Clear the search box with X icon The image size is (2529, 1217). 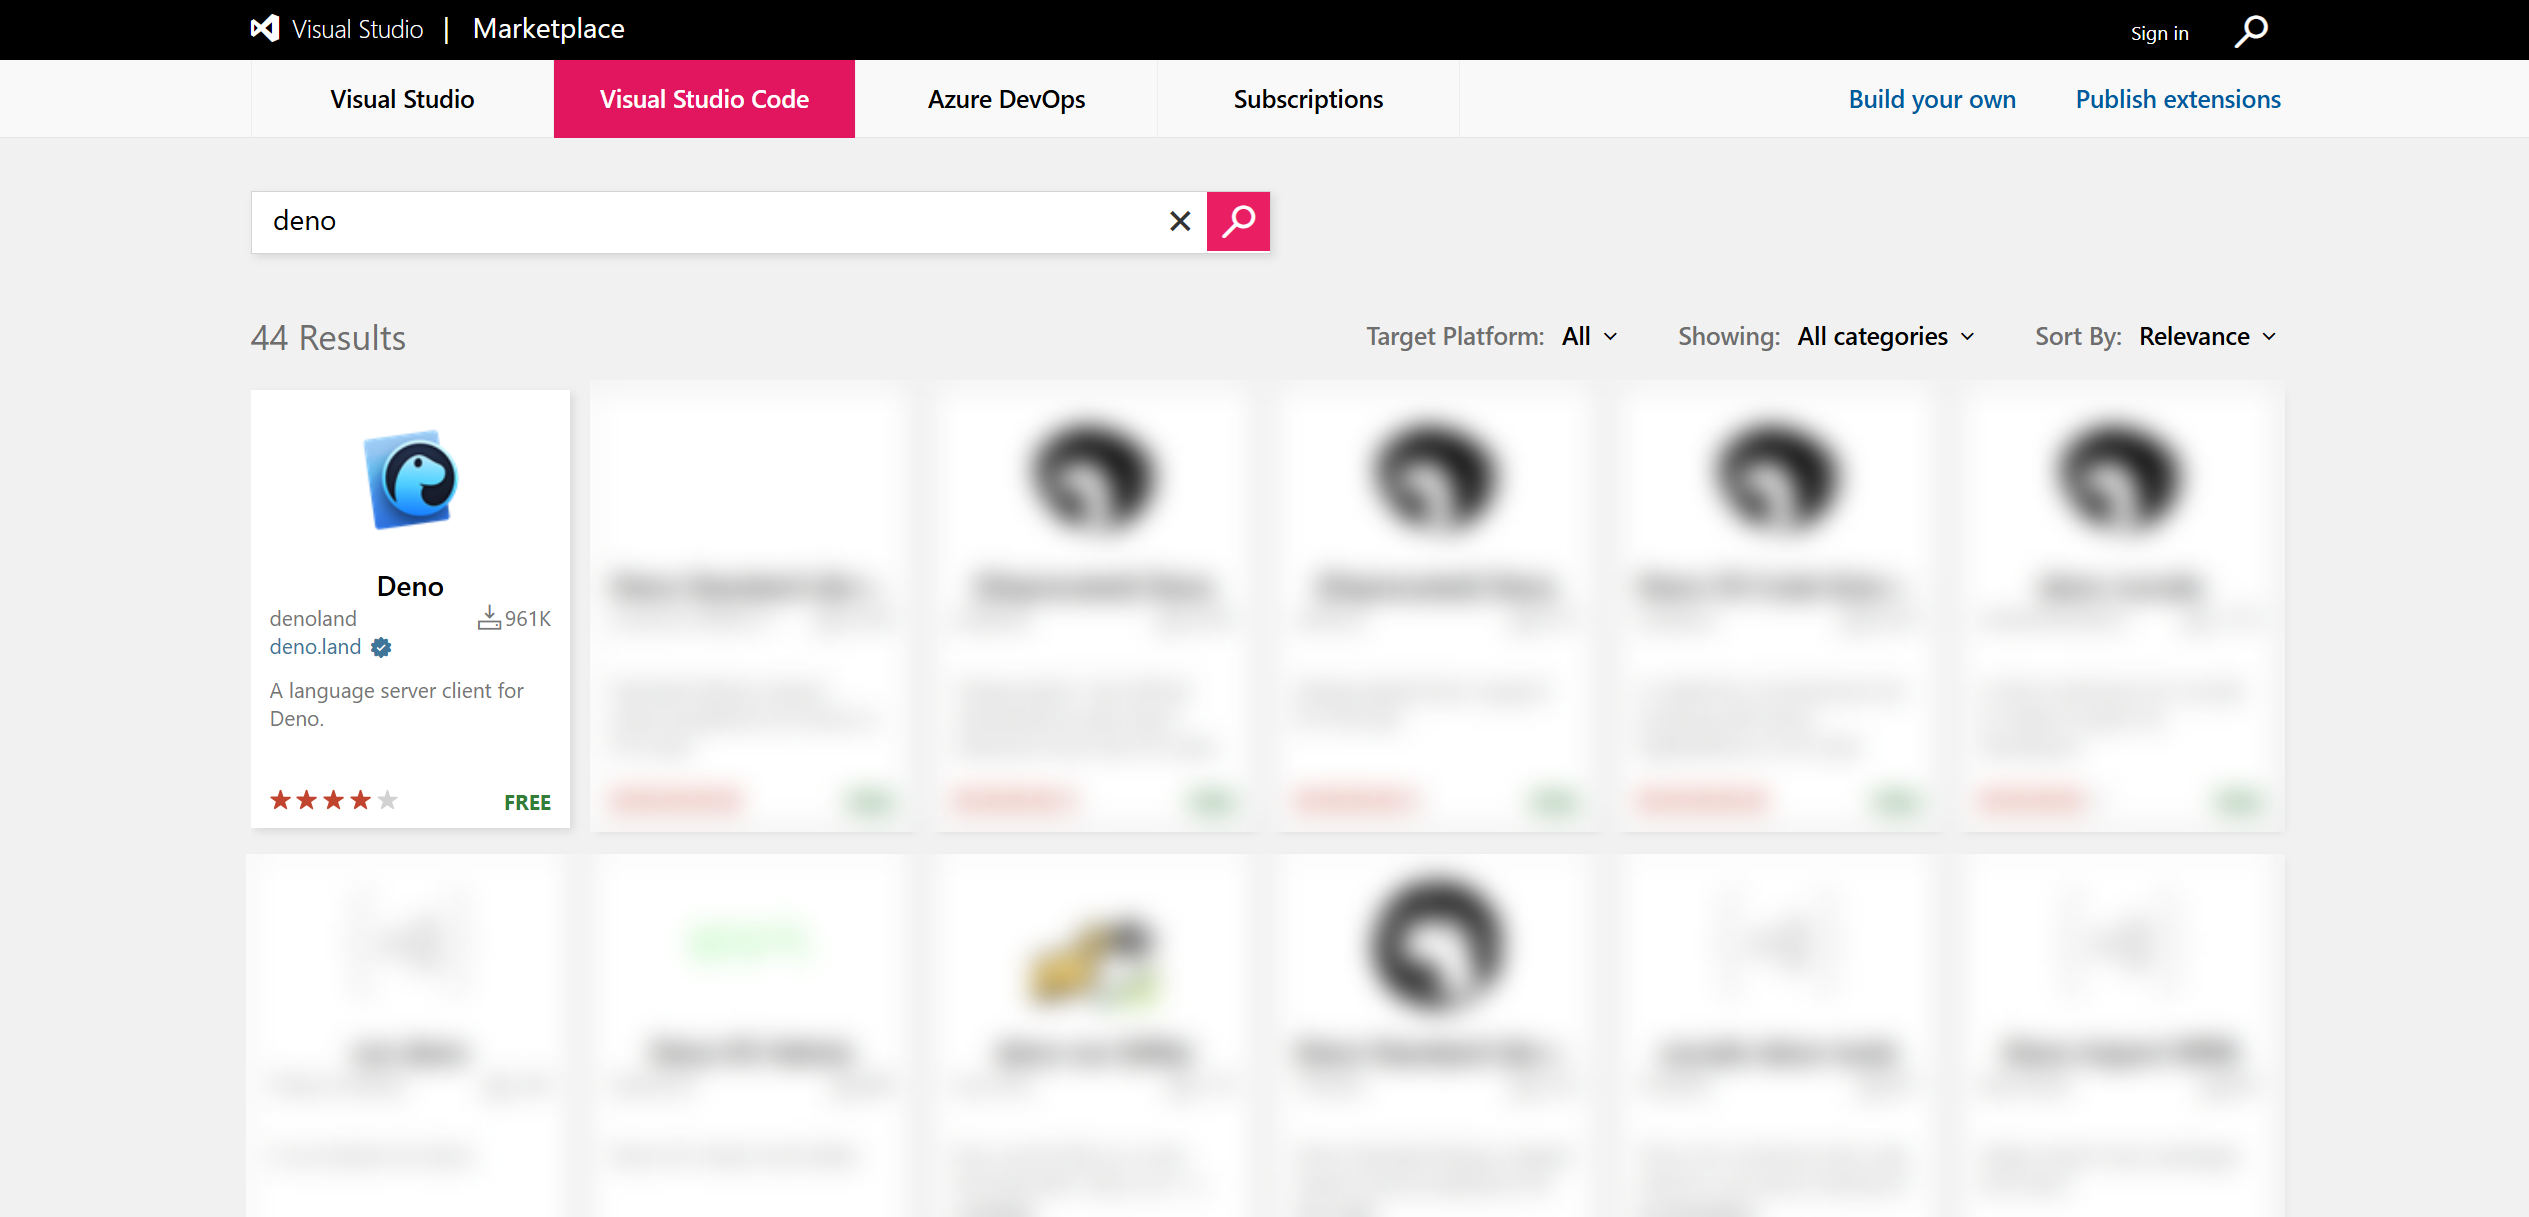pos(1180,221)
